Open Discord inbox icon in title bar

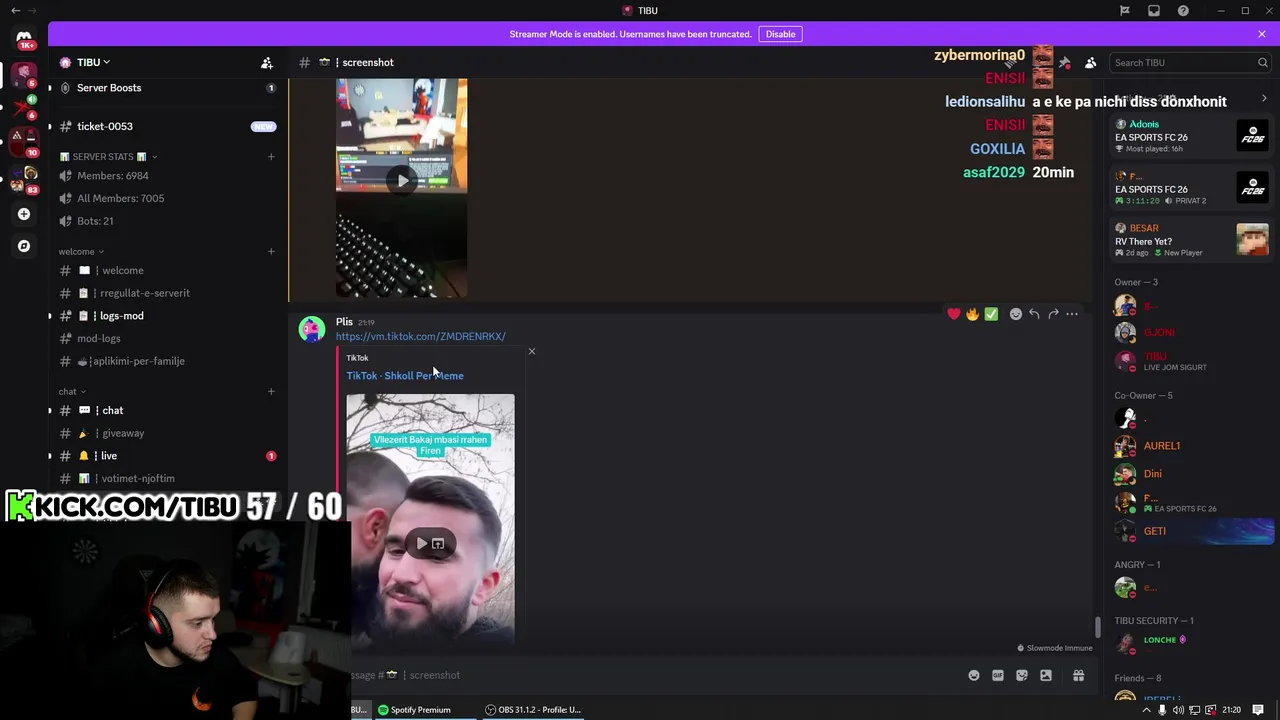1154,10
